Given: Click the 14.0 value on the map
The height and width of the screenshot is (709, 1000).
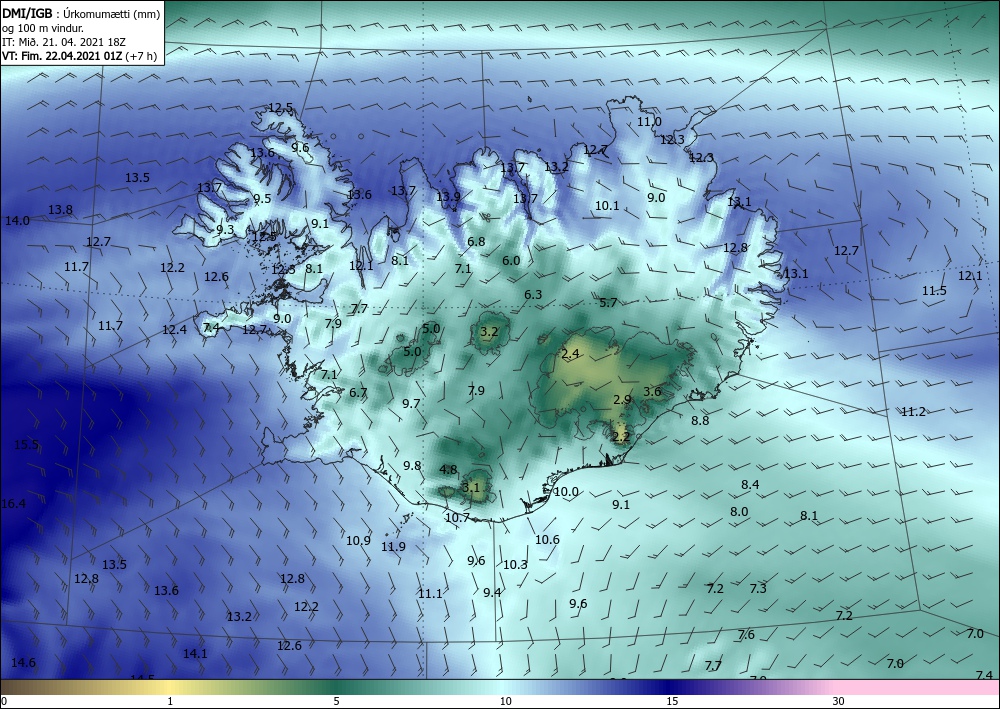Looking at the screenshot, I should point(17,221).
